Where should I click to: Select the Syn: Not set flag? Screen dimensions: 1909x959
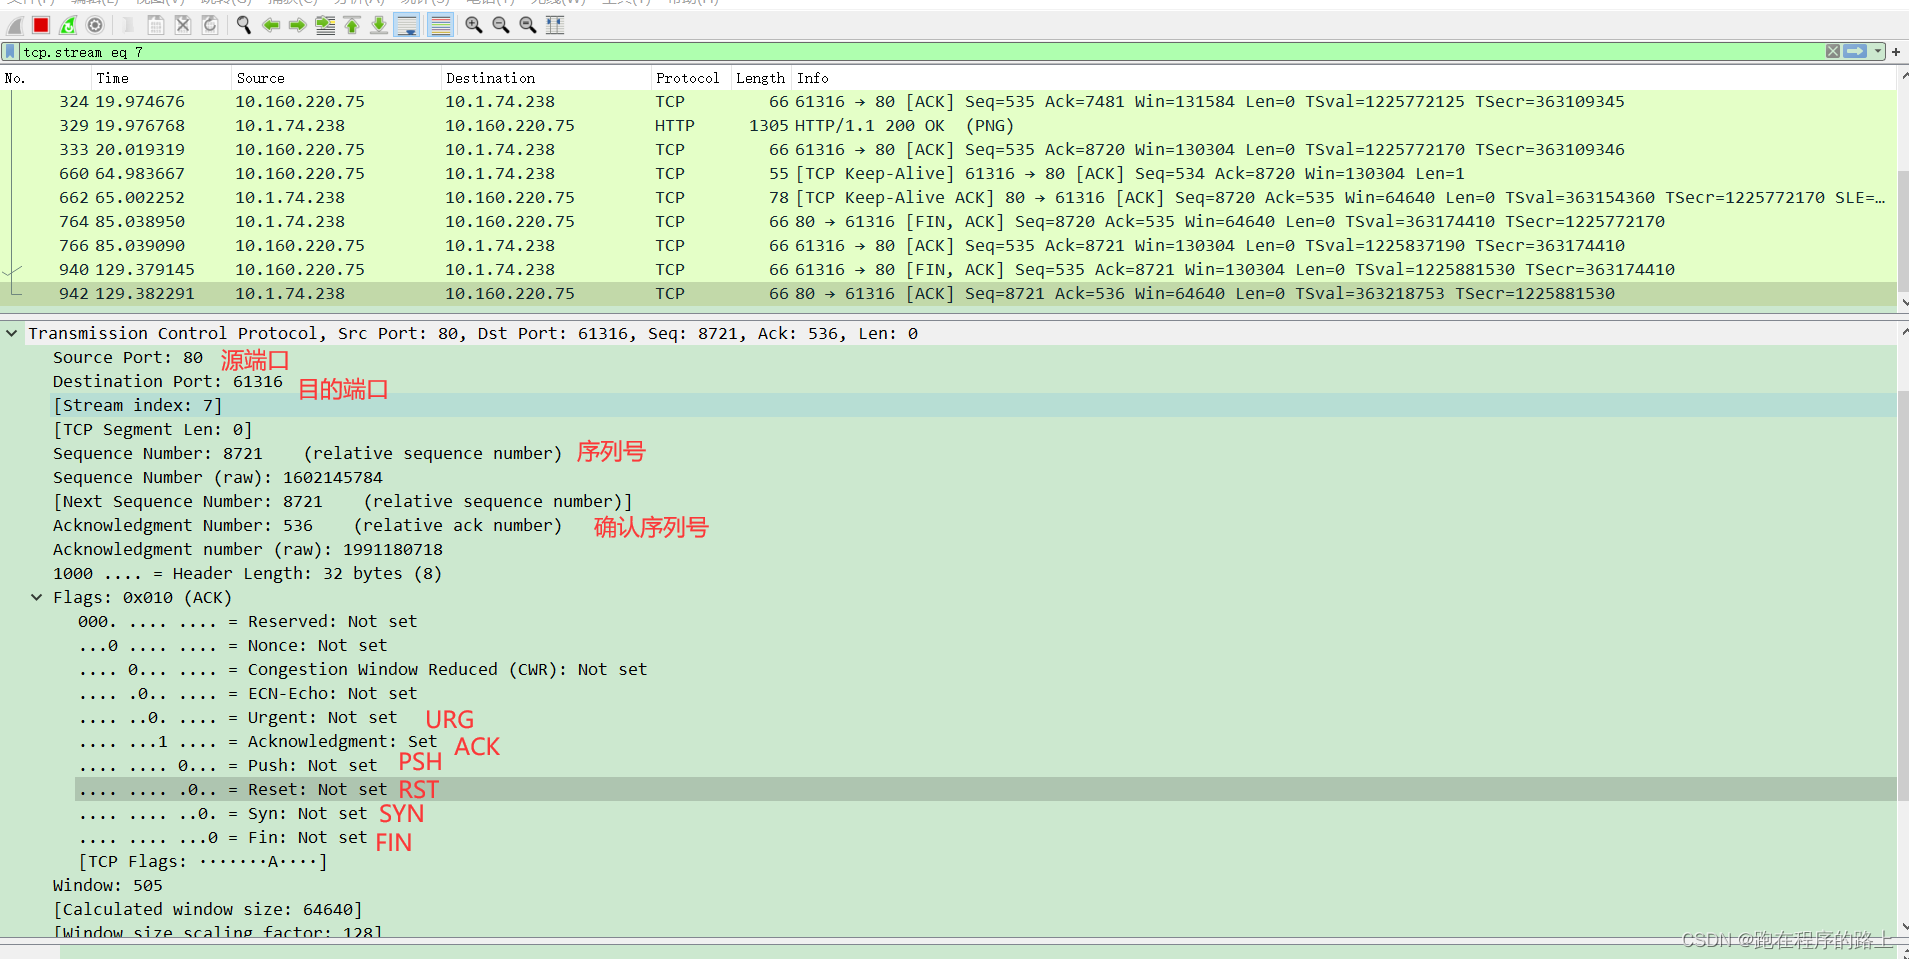click(x=223, y=814)
